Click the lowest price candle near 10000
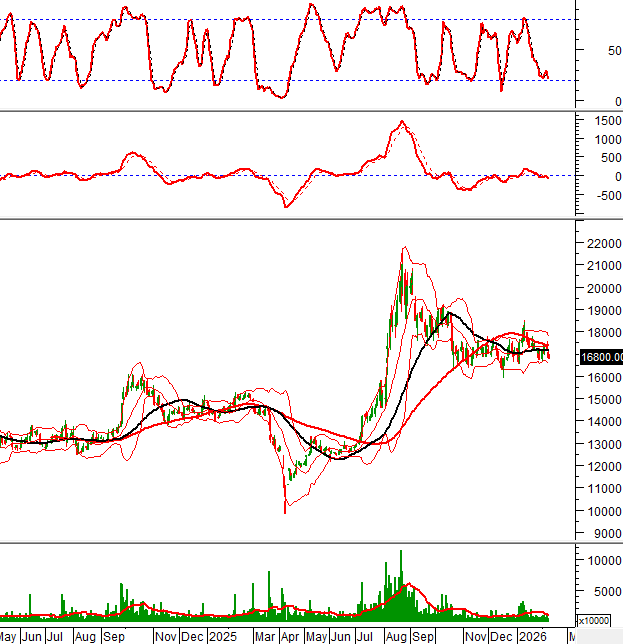This screenshot has width=623, height=644. (285, 508)
